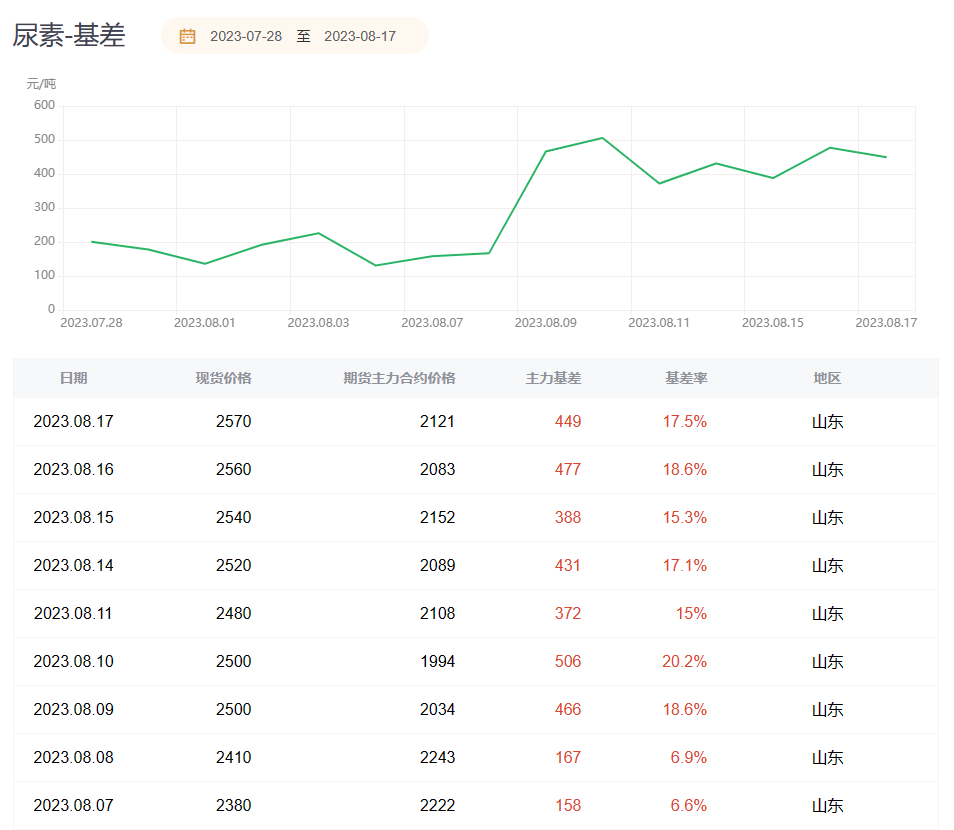Select the 2023.08.08 date cell
Viewport: 954px width, 830px height.
(x=74, y=758)
